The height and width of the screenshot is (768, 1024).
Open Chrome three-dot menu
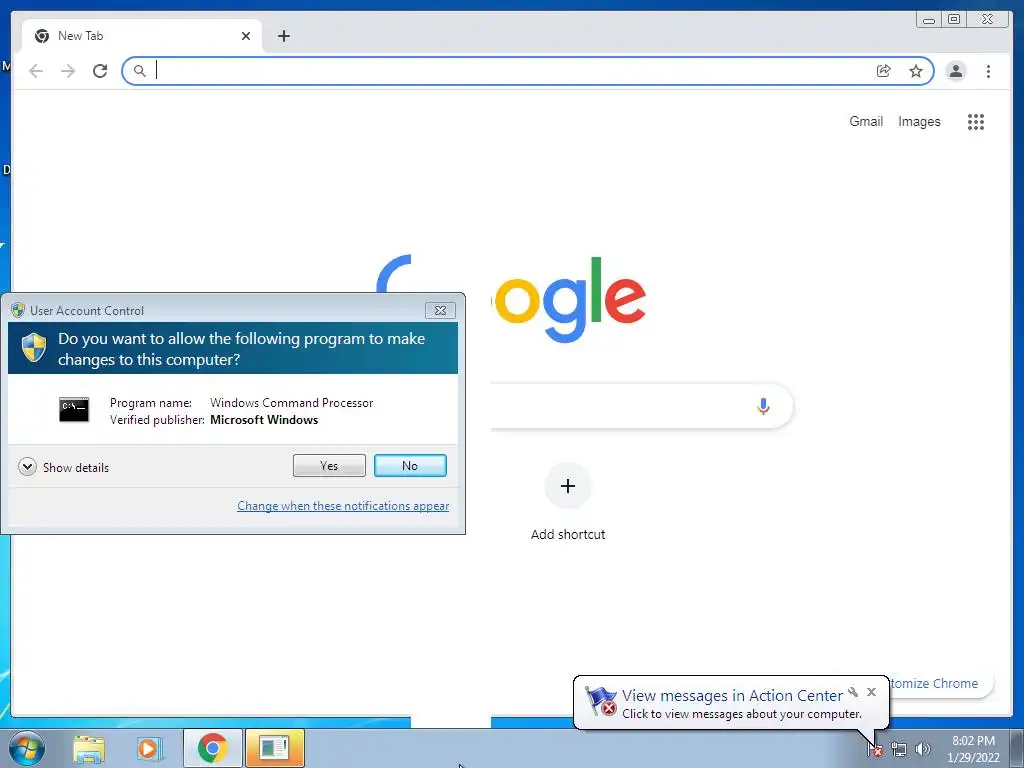(988, 71)
